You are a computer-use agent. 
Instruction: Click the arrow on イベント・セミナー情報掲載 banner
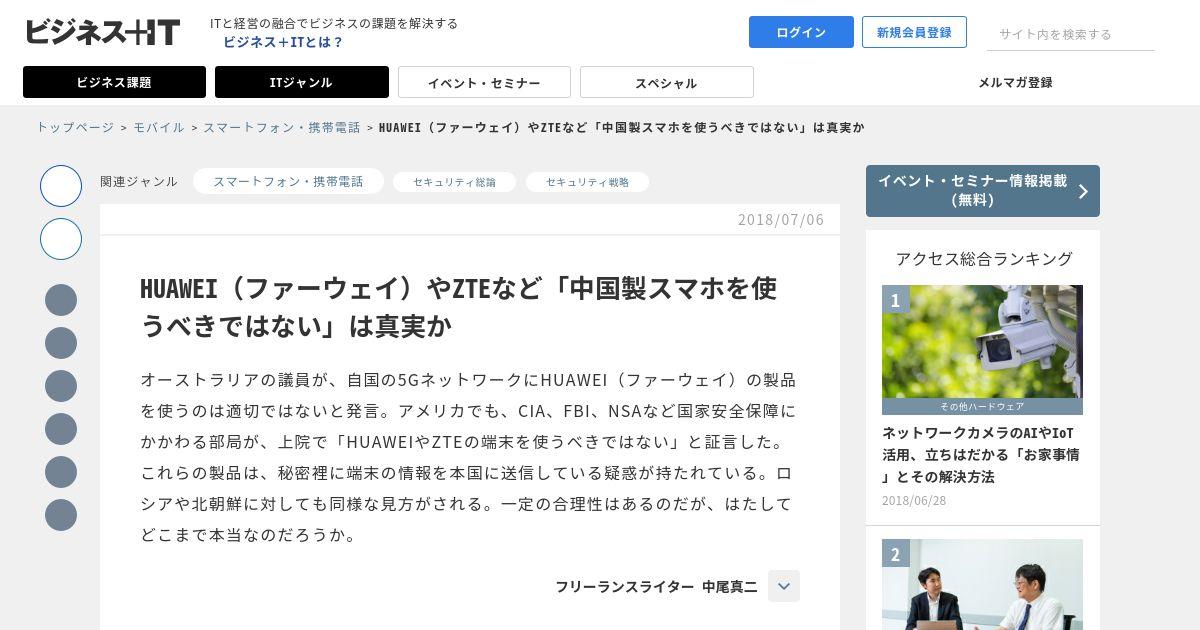1083,191
